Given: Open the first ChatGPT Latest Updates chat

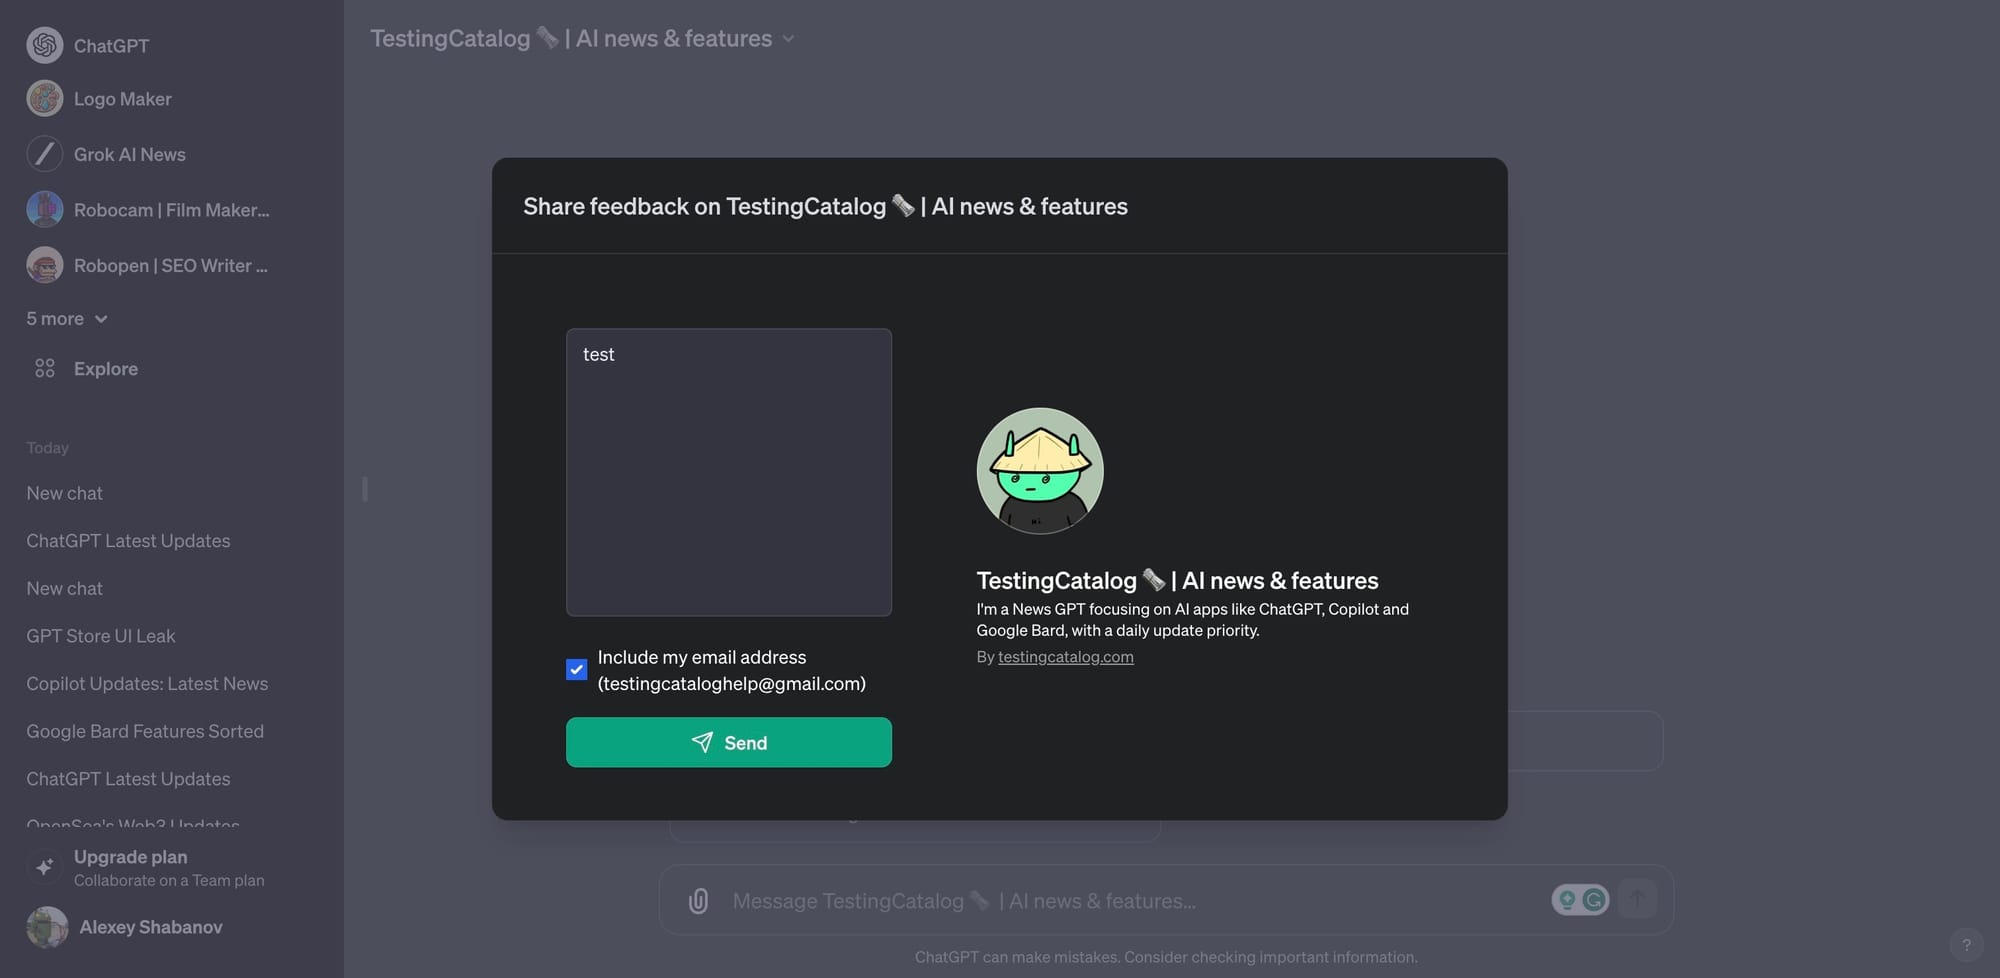Looking at the screenshot, I should pyautogui.click(x=128, y=540).
